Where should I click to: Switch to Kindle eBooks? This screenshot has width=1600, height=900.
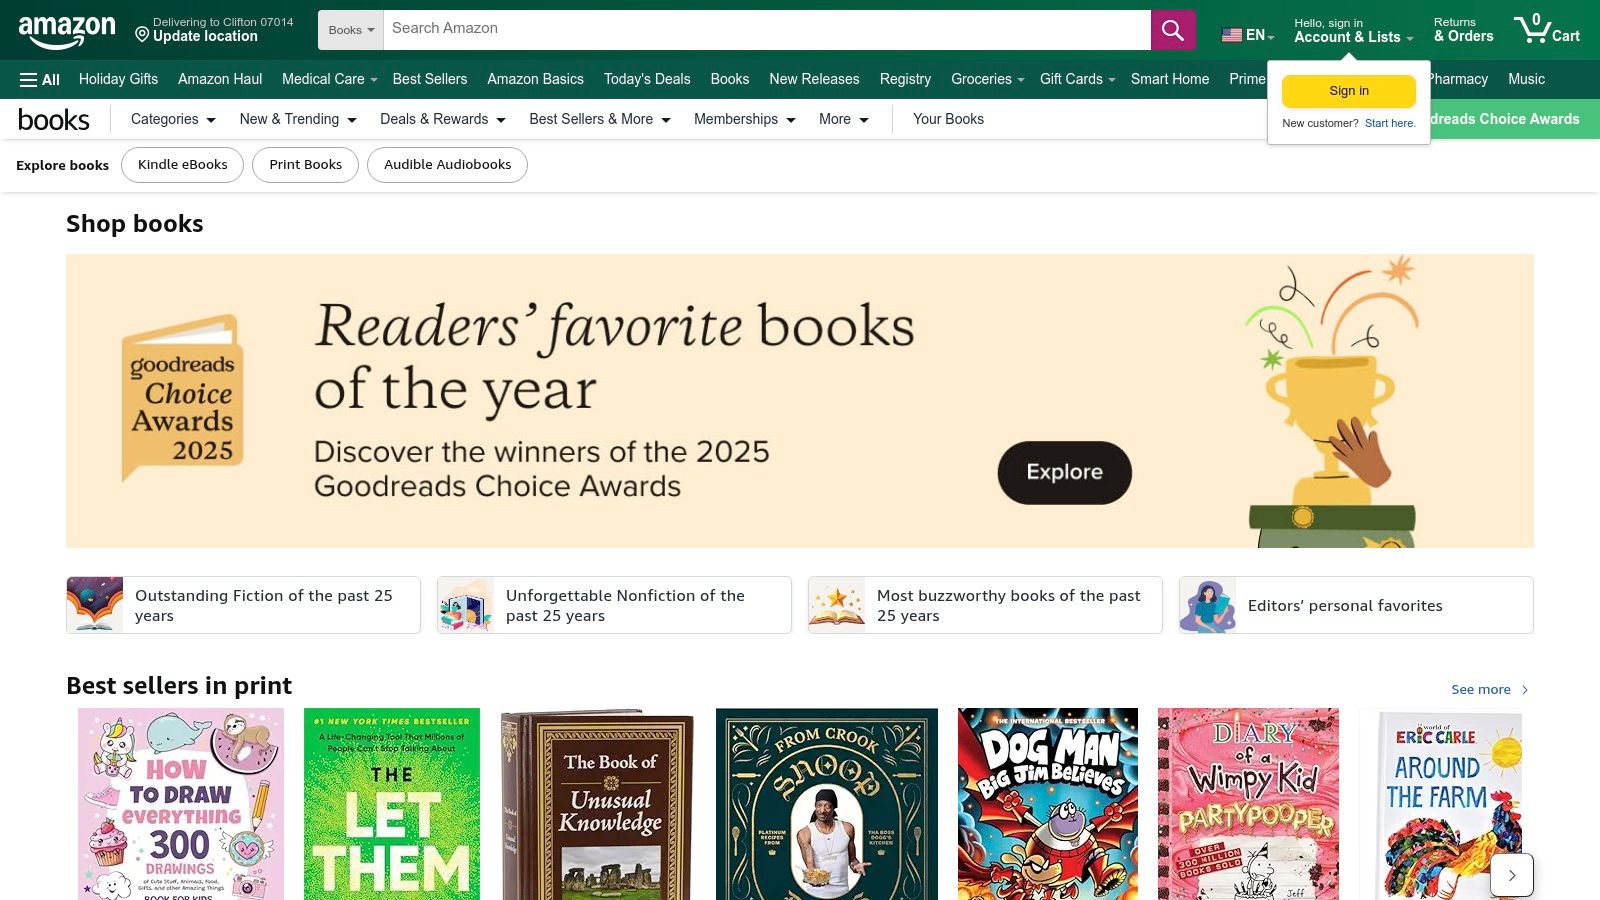[182, 164]
